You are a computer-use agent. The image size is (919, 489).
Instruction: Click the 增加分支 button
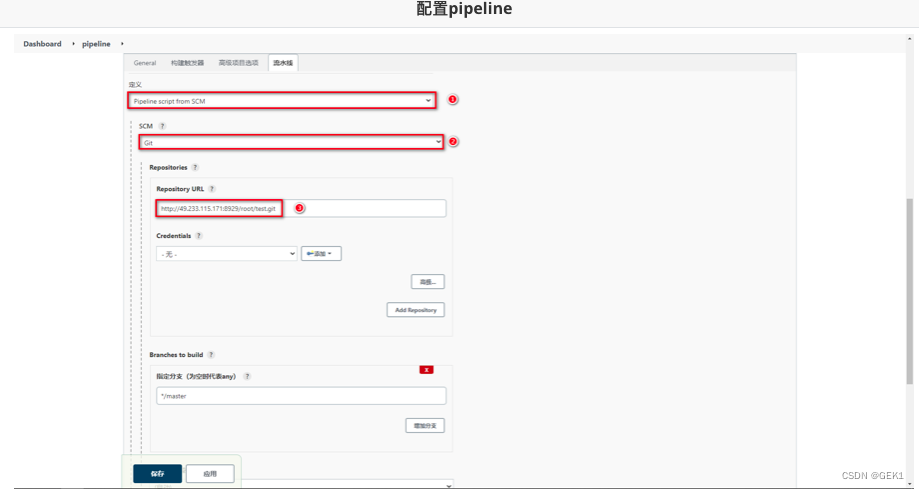(x=425, y=426)
